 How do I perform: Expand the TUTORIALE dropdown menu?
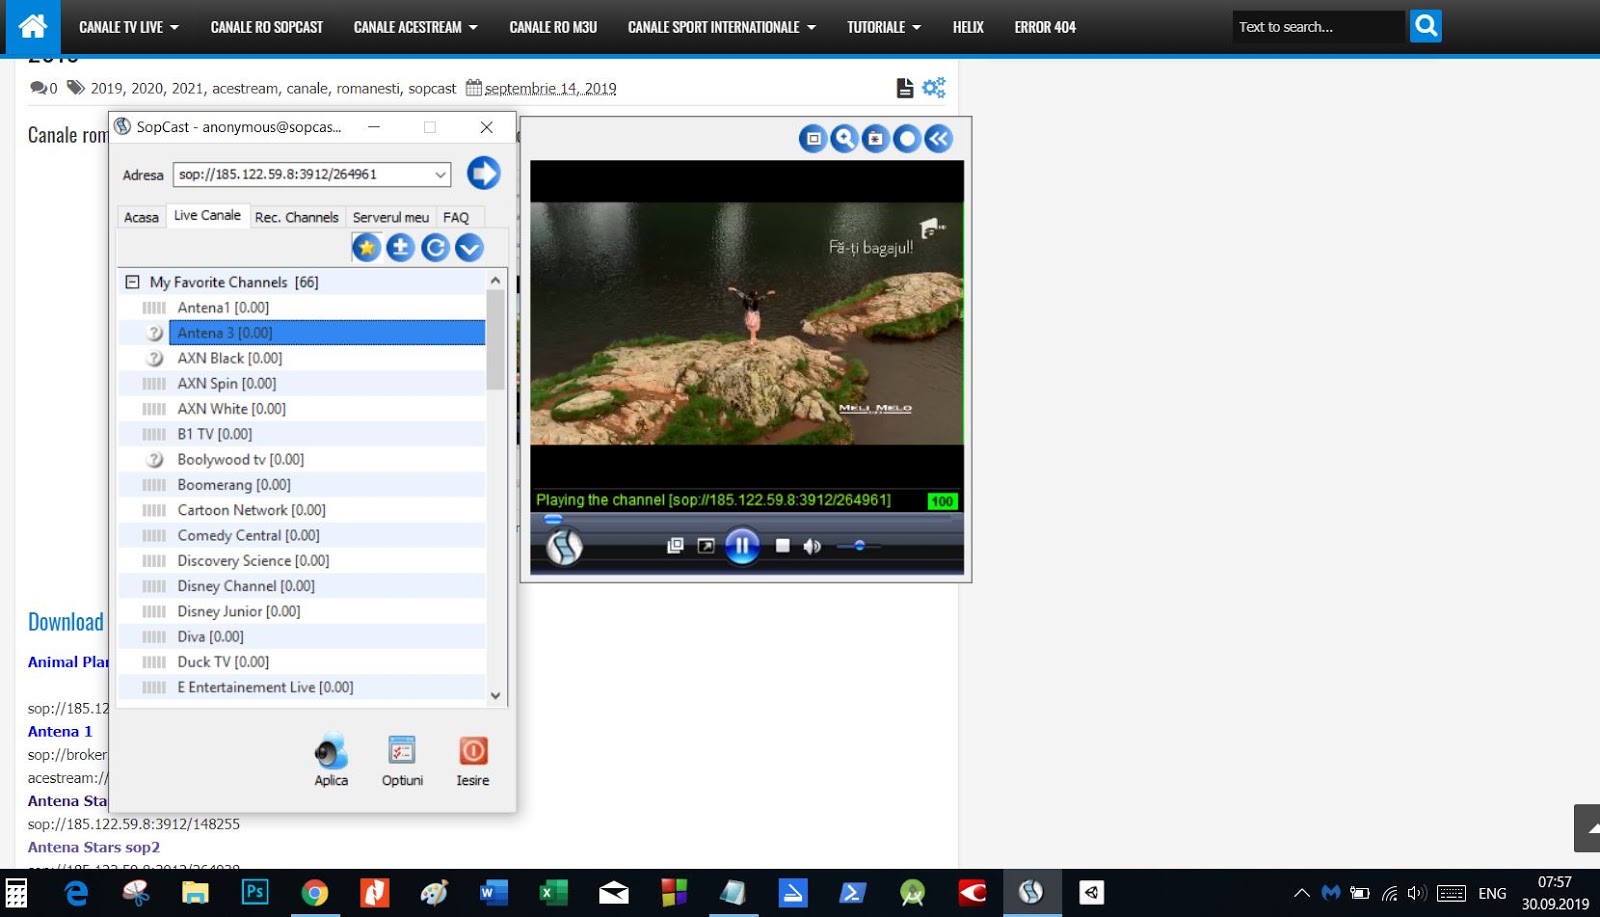coord(884,27)
